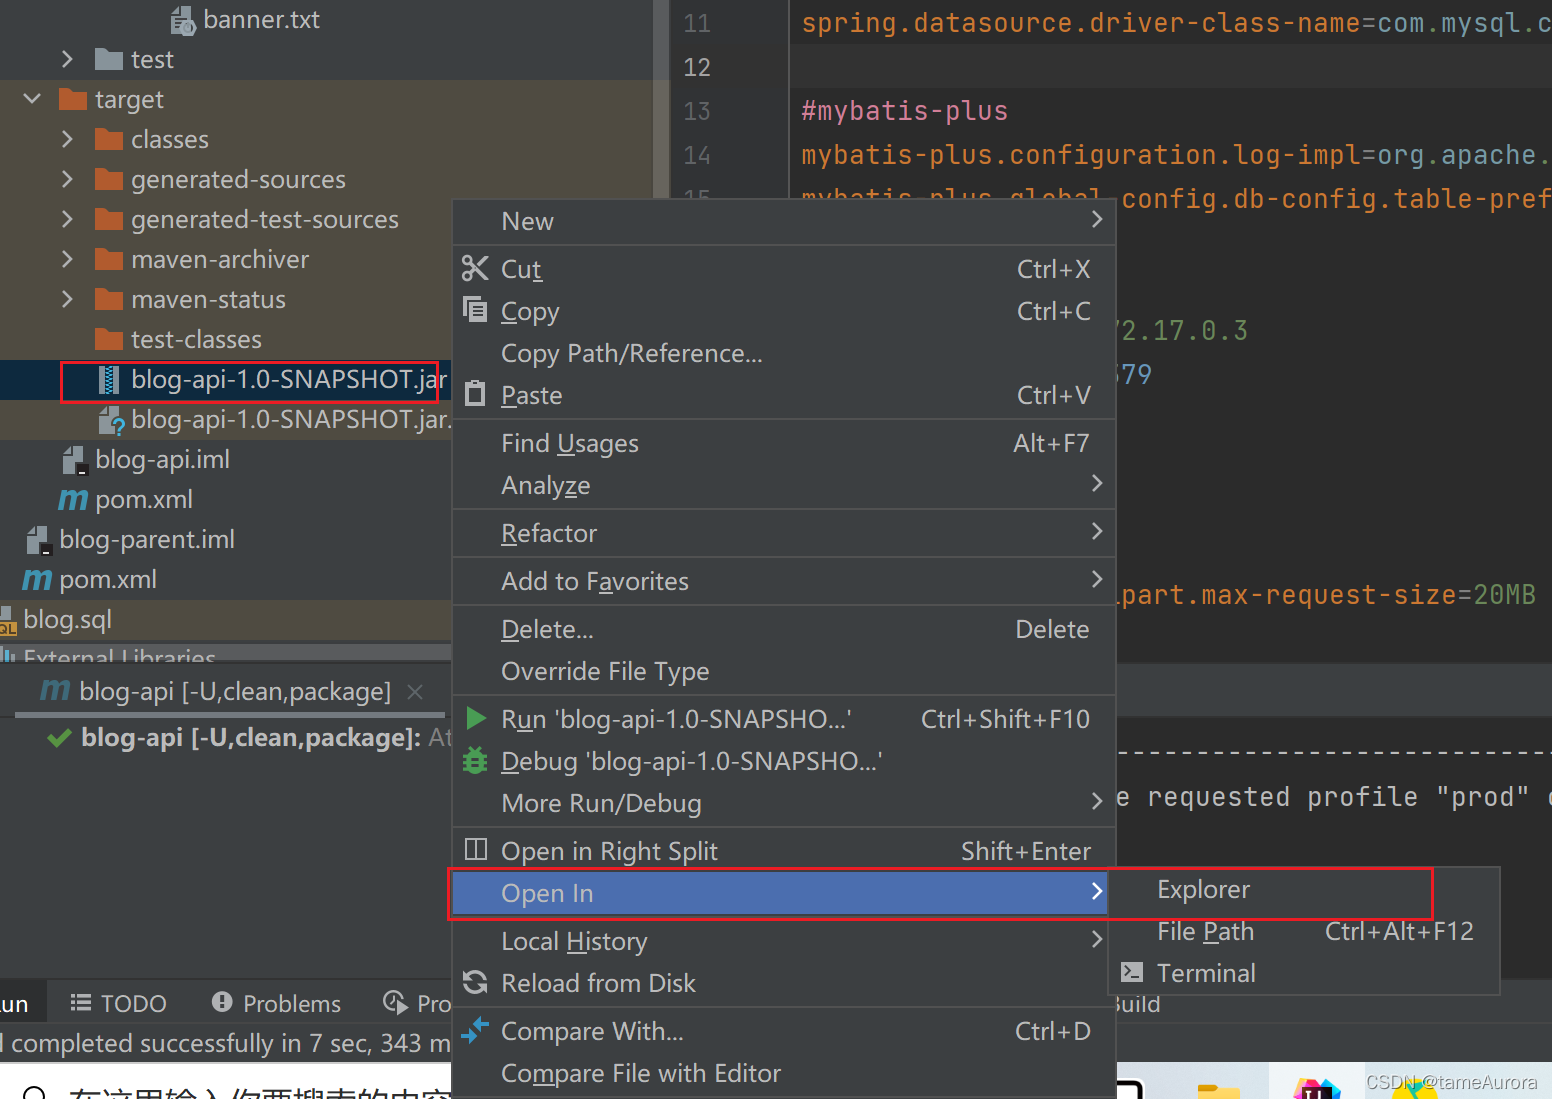Open the More Run/Debug submenu

point(784,803)
